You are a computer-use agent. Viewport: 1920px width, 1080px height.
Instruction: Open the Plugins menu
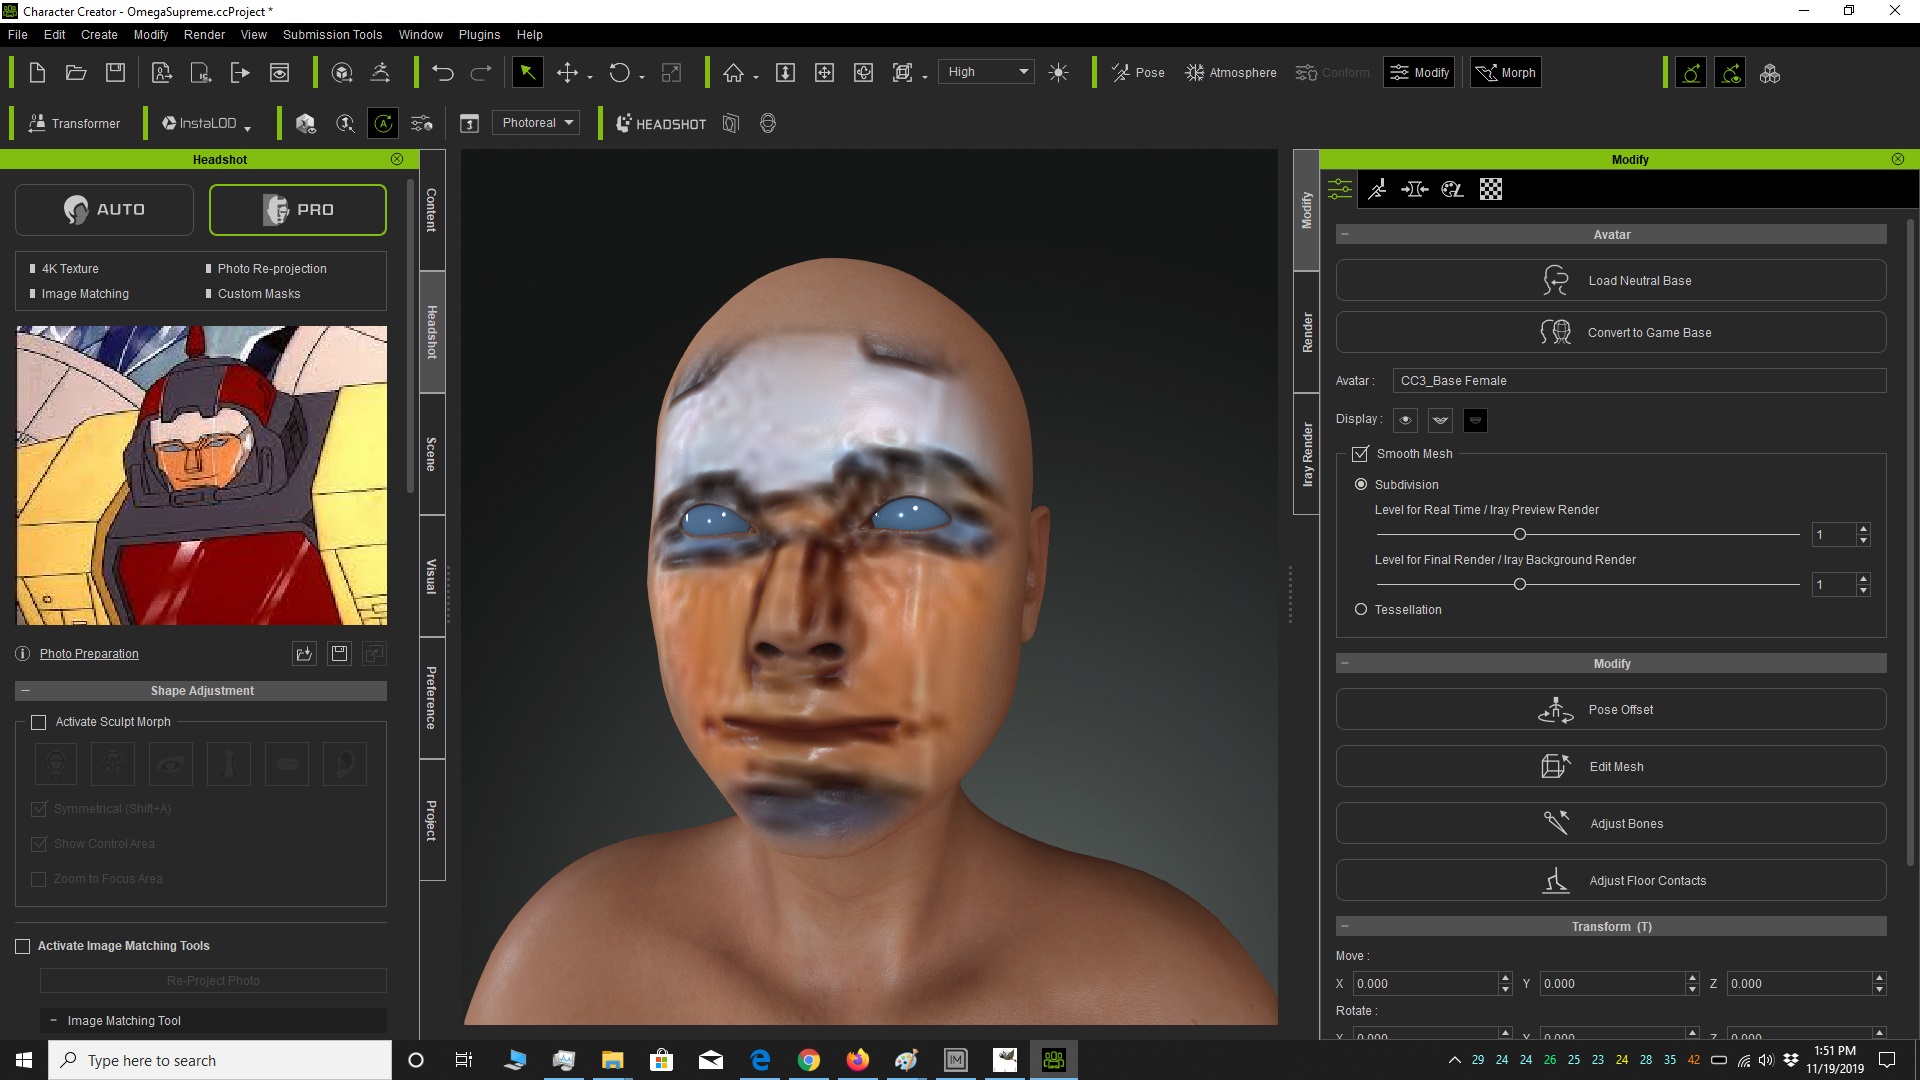point(479,34)
